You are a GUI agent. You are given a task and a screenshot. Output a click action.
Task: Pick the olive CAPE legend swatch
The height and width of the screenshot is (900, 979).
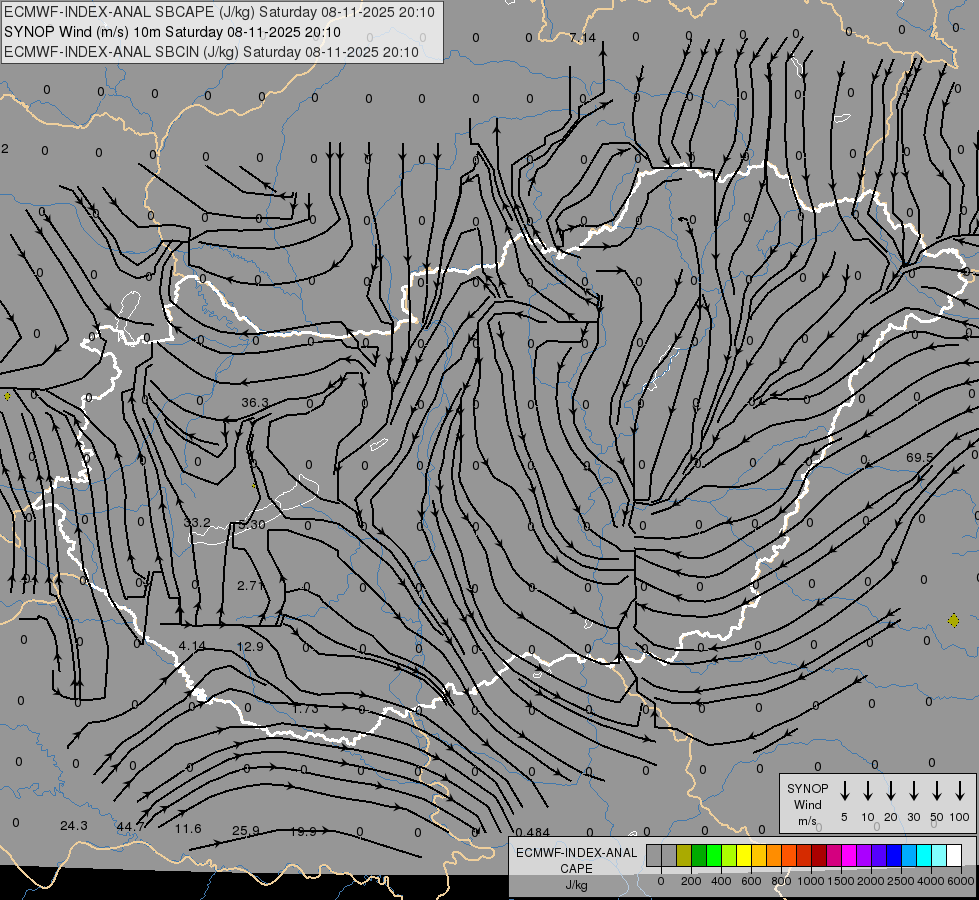point(684,855)
